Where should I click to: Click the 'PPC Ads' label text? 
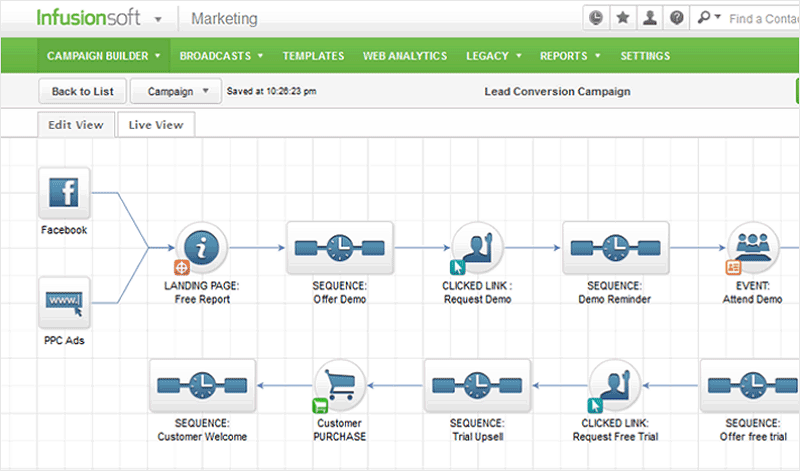(64, 340)
